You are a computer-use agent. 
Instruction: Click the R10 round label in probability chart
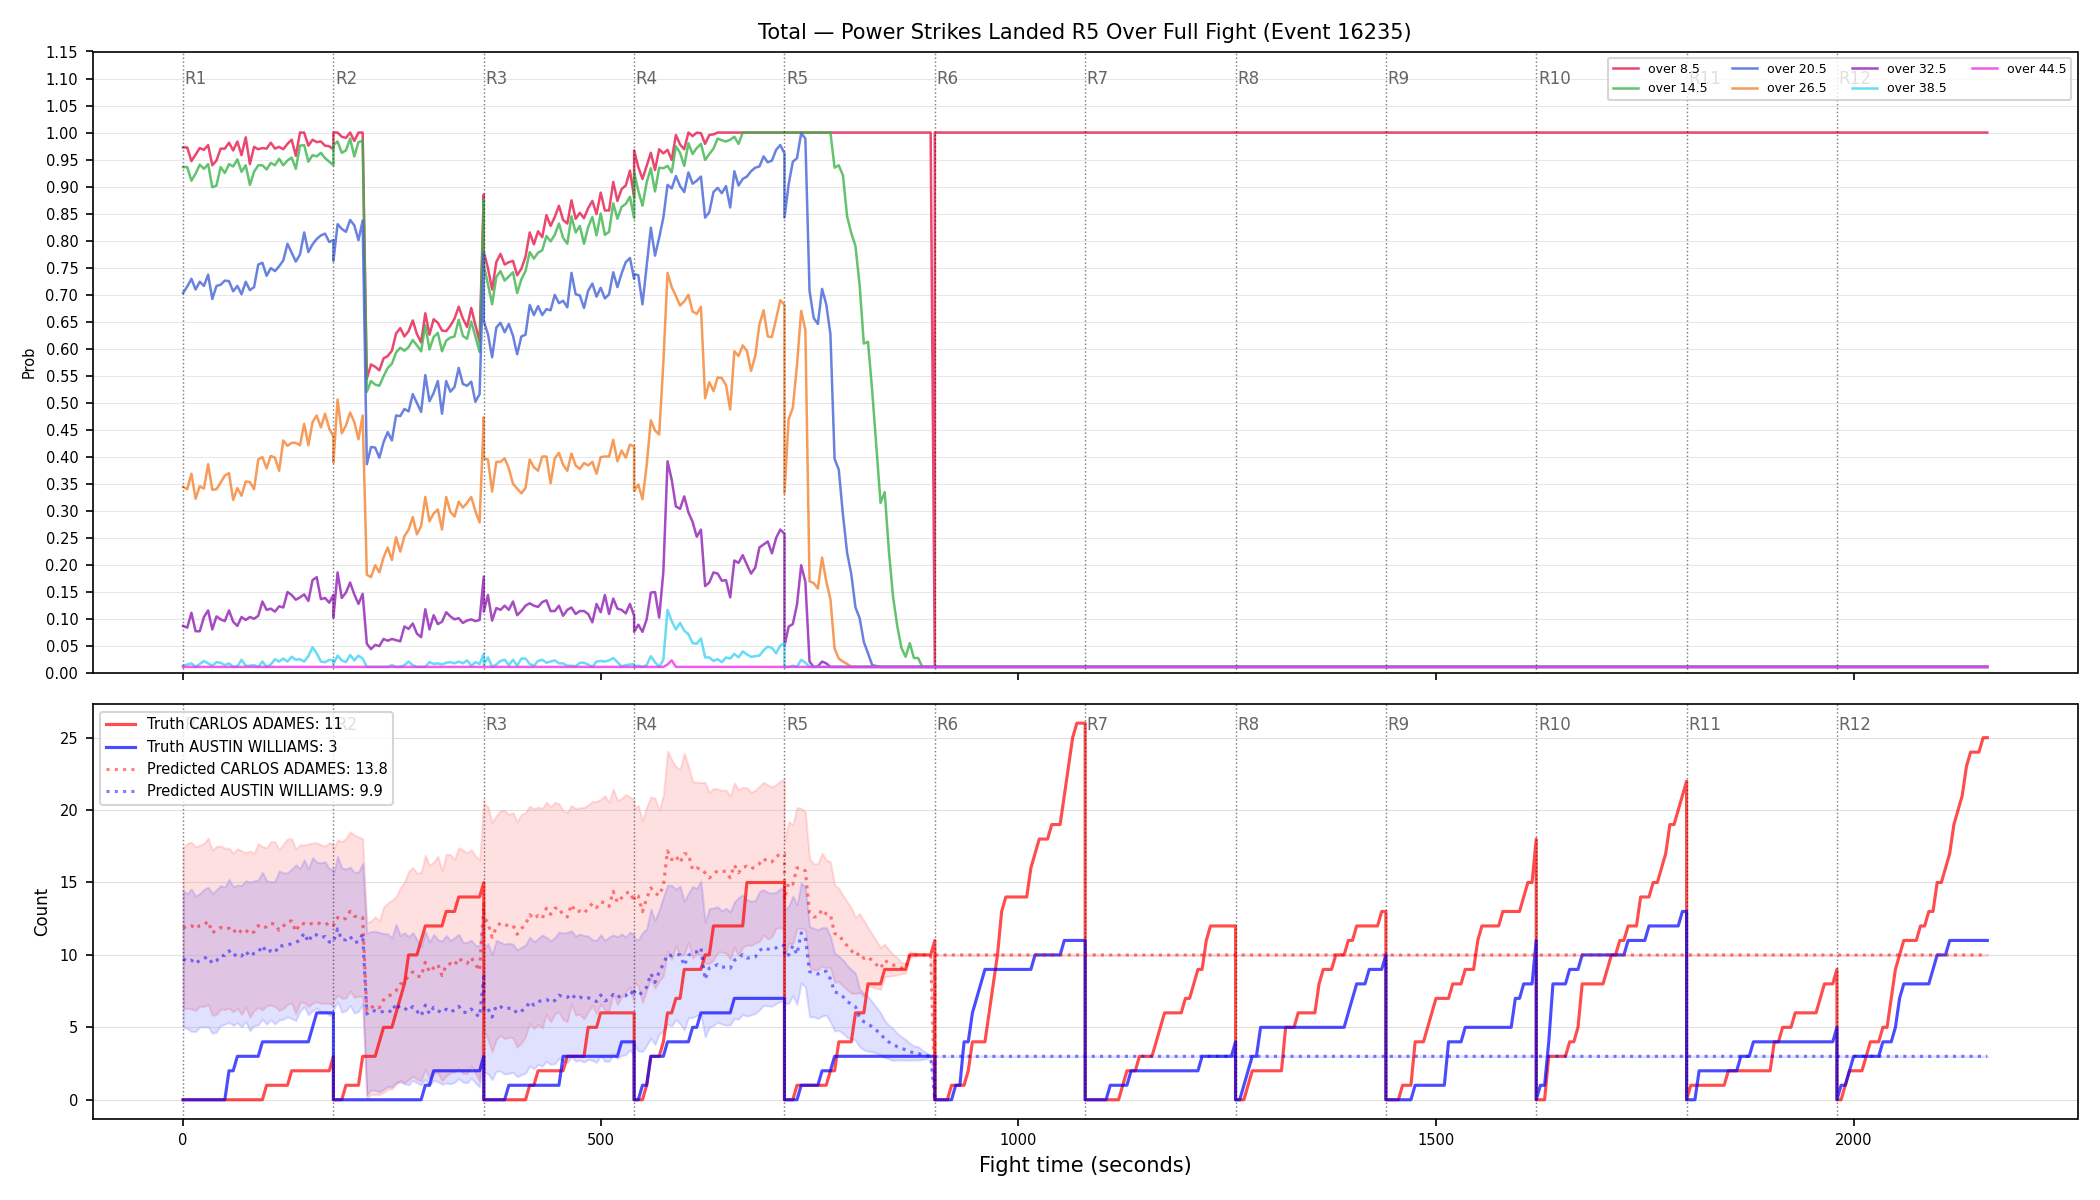[1554, 78]
